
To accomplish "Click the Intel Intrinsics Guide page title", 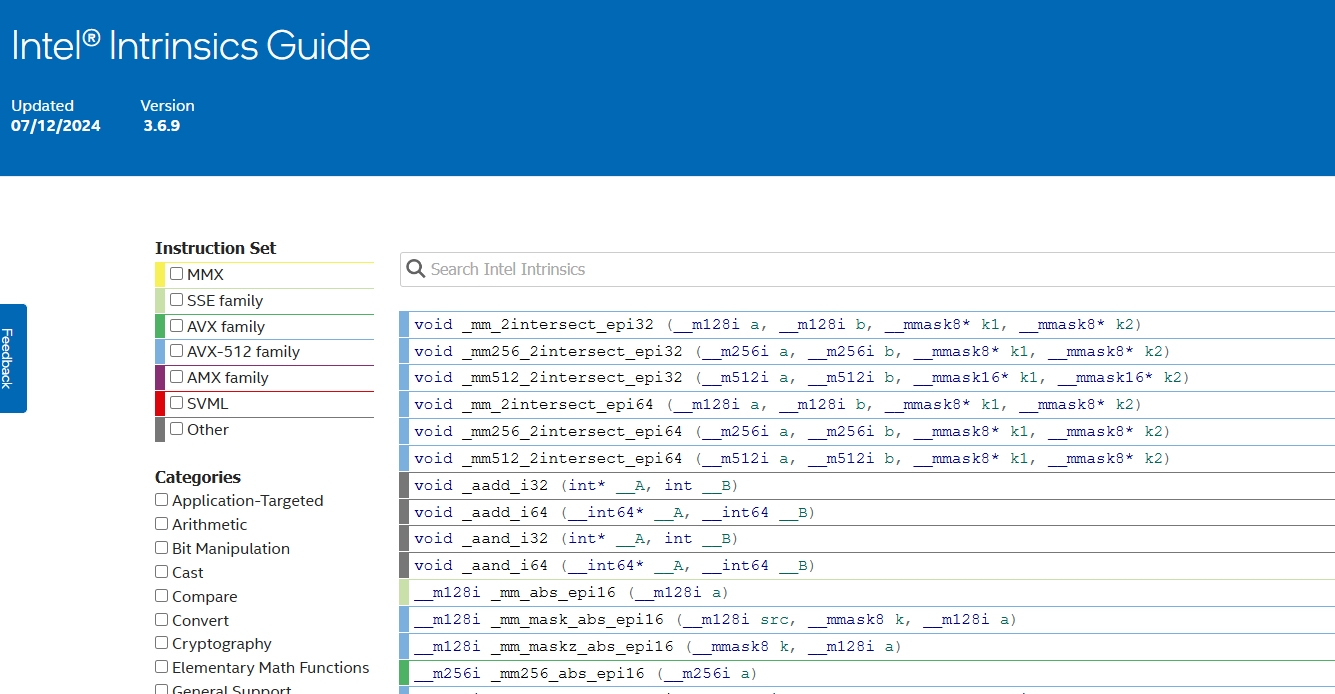I will pos(191,45).
